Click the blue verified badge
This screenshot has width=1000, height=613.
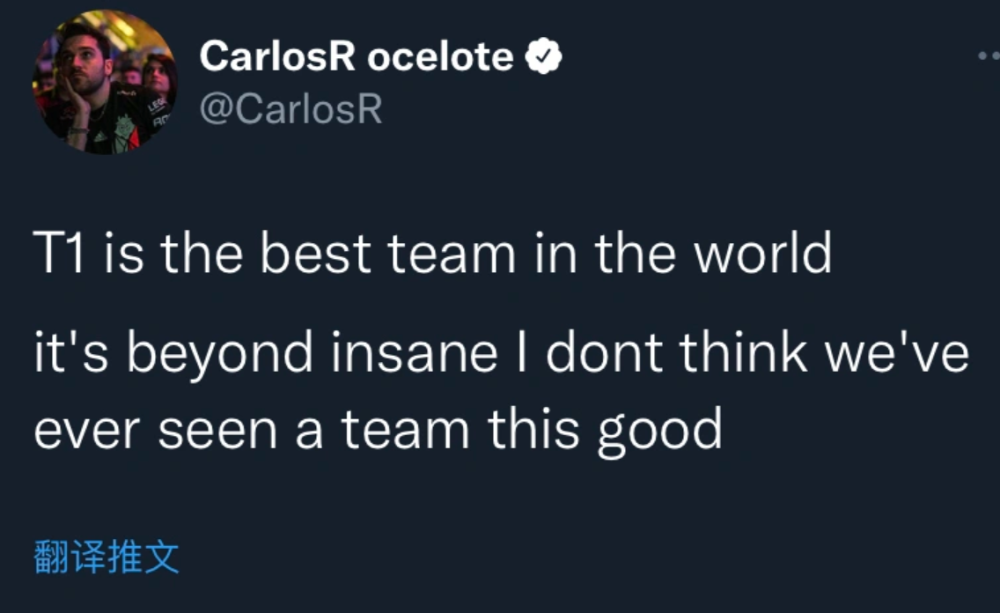click(544, 59)
